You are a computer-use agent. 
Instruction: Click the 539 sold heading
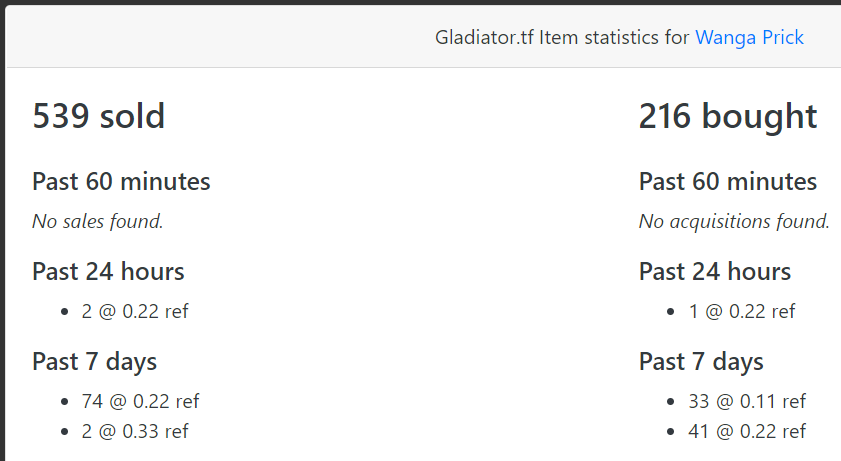tap(98, 117)
